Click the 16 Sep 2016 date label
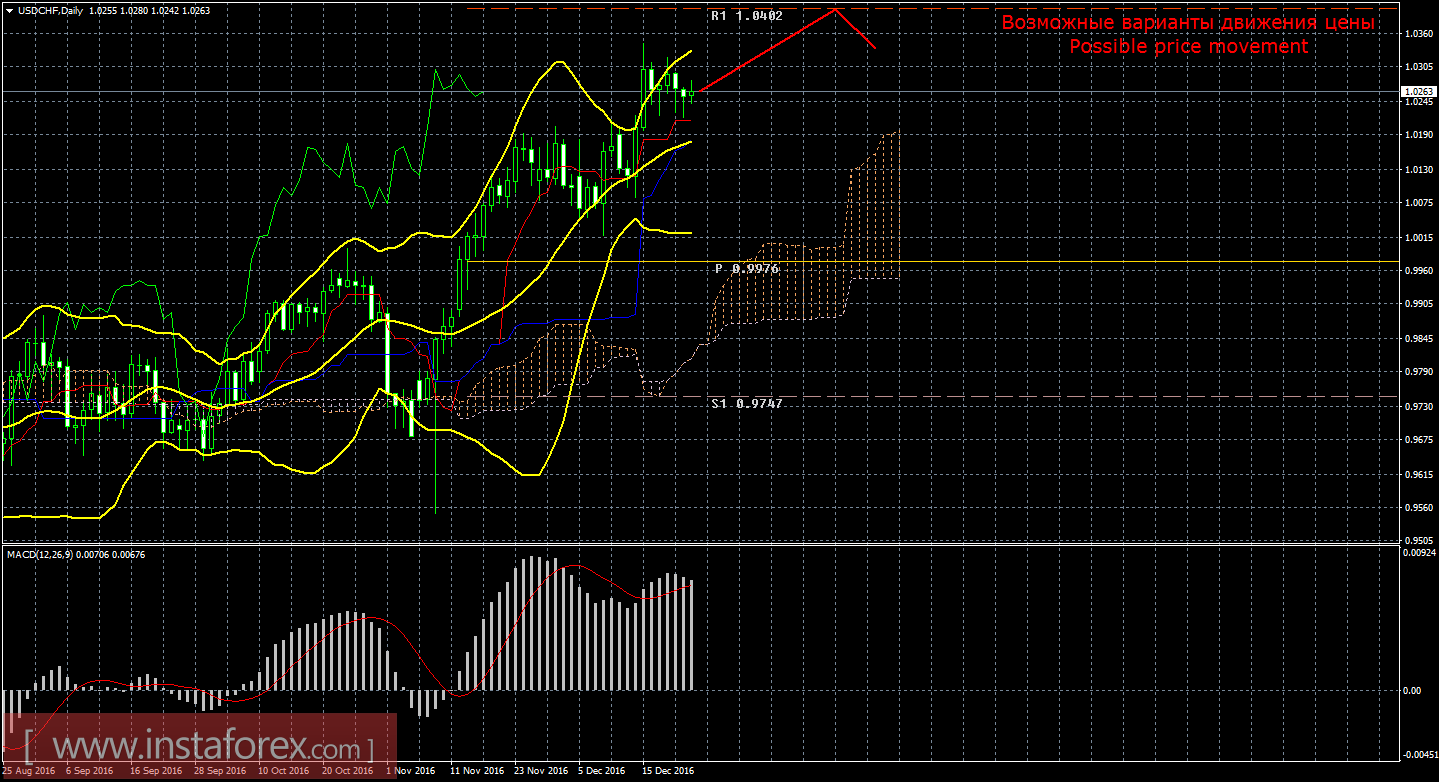Screen dimensions: 1439x782 [x=155, y=772]
